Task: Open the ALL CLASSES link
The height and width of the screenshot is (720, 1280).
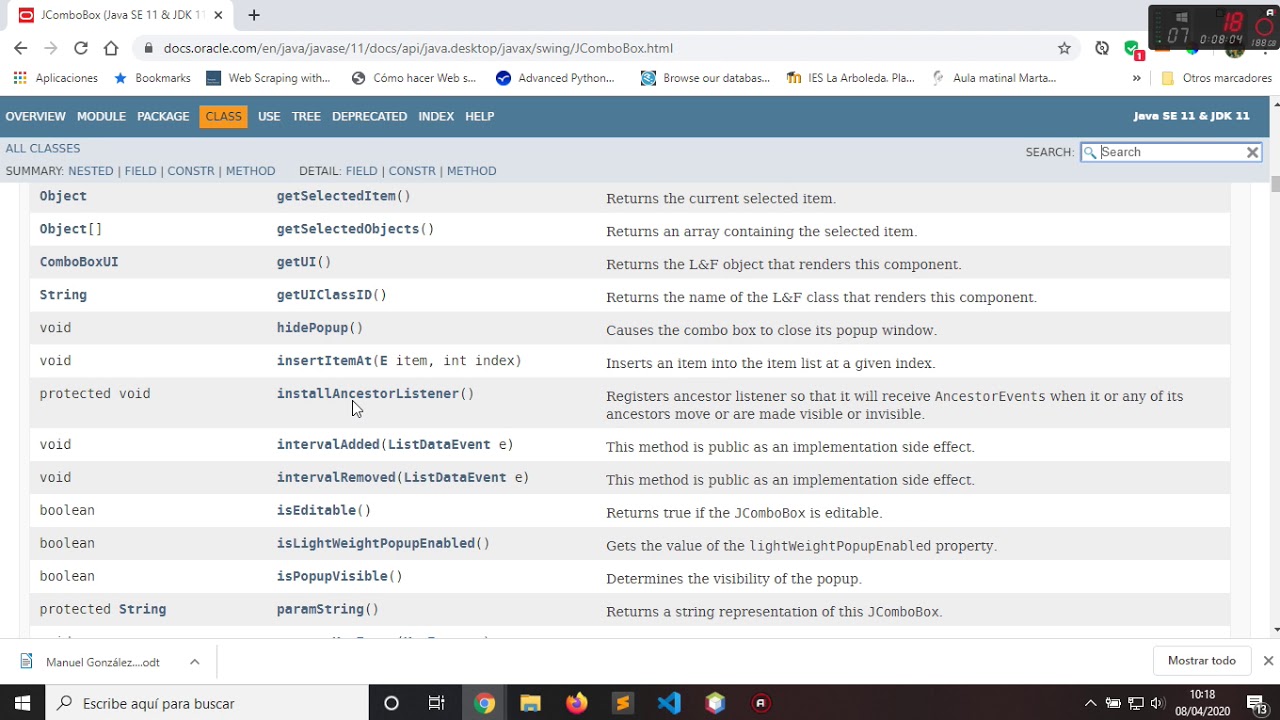Action: pyautogui.click(x=43, y=148)
